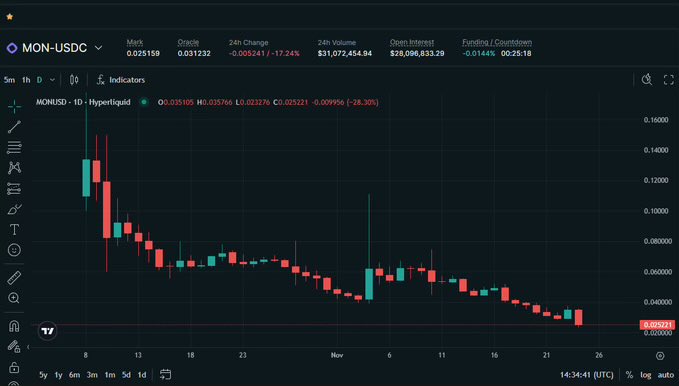Screen dimensions: 679x386
Task: Click the 0.025221 current price label
Action: point(657,324)
